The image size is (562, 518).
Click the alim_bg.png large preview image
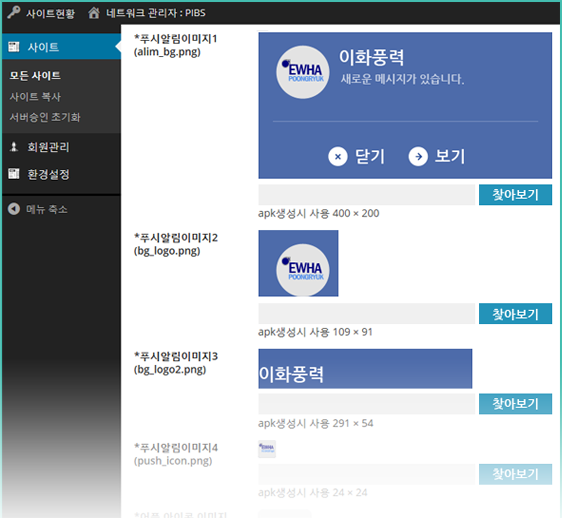point(405,105)
